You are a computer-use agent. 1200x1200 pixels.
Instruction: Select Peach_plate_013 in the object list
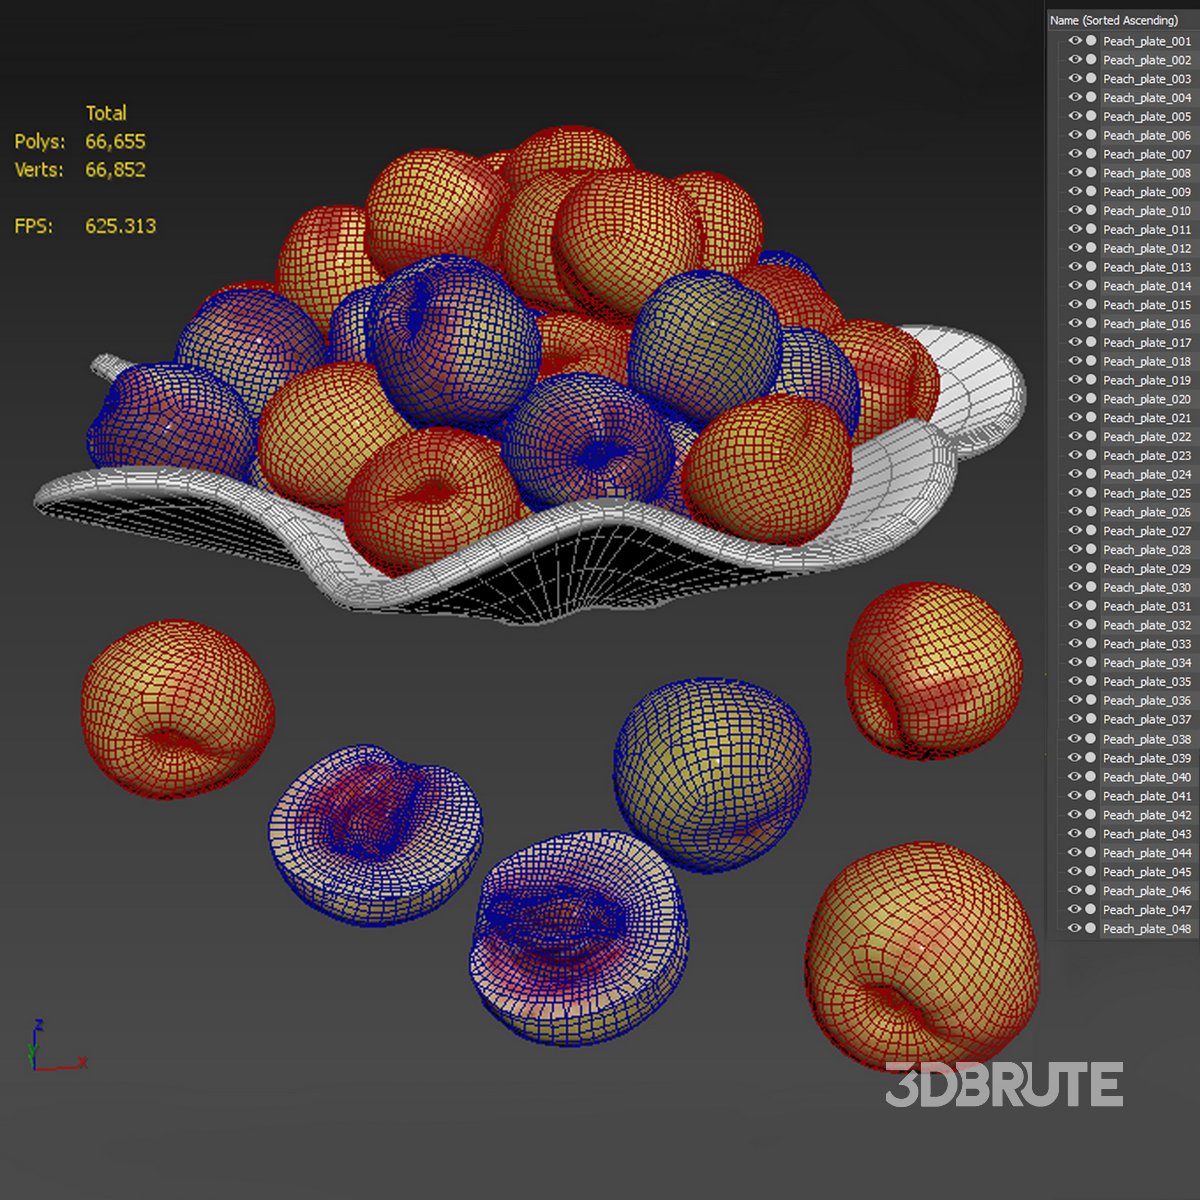pos(1147,267)
